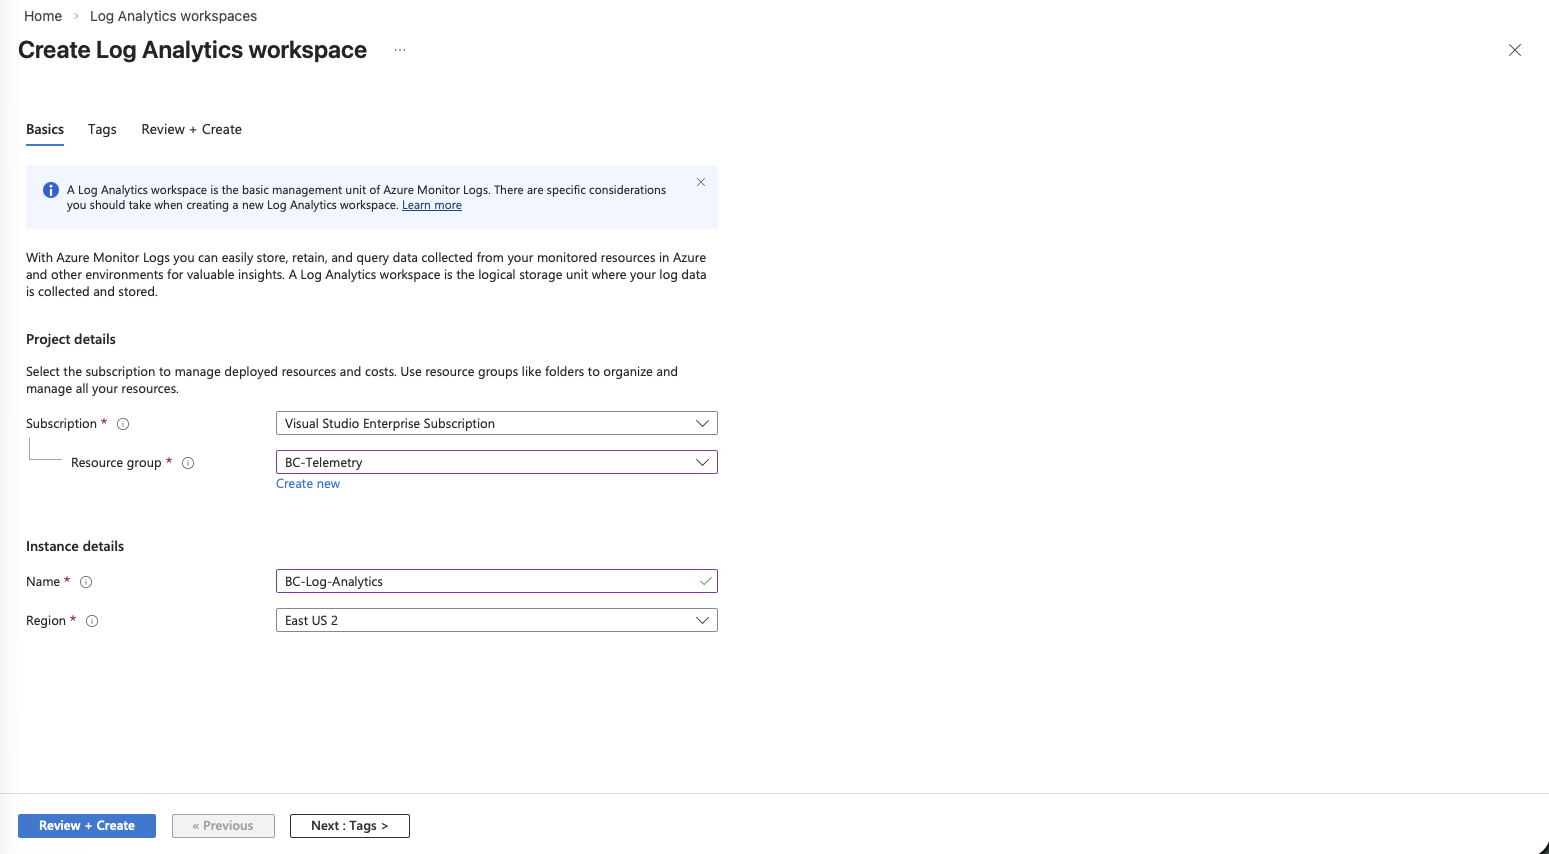This screenshot has height=854, width=1549.
Task: Click into the workspace Name input field
Action: tap(486, 581)
